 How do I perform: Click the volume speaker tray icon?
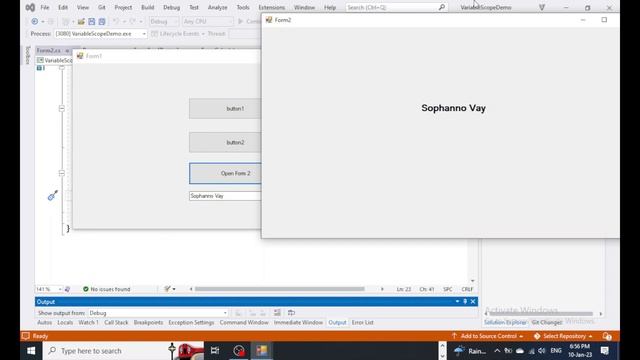[542, 351]
